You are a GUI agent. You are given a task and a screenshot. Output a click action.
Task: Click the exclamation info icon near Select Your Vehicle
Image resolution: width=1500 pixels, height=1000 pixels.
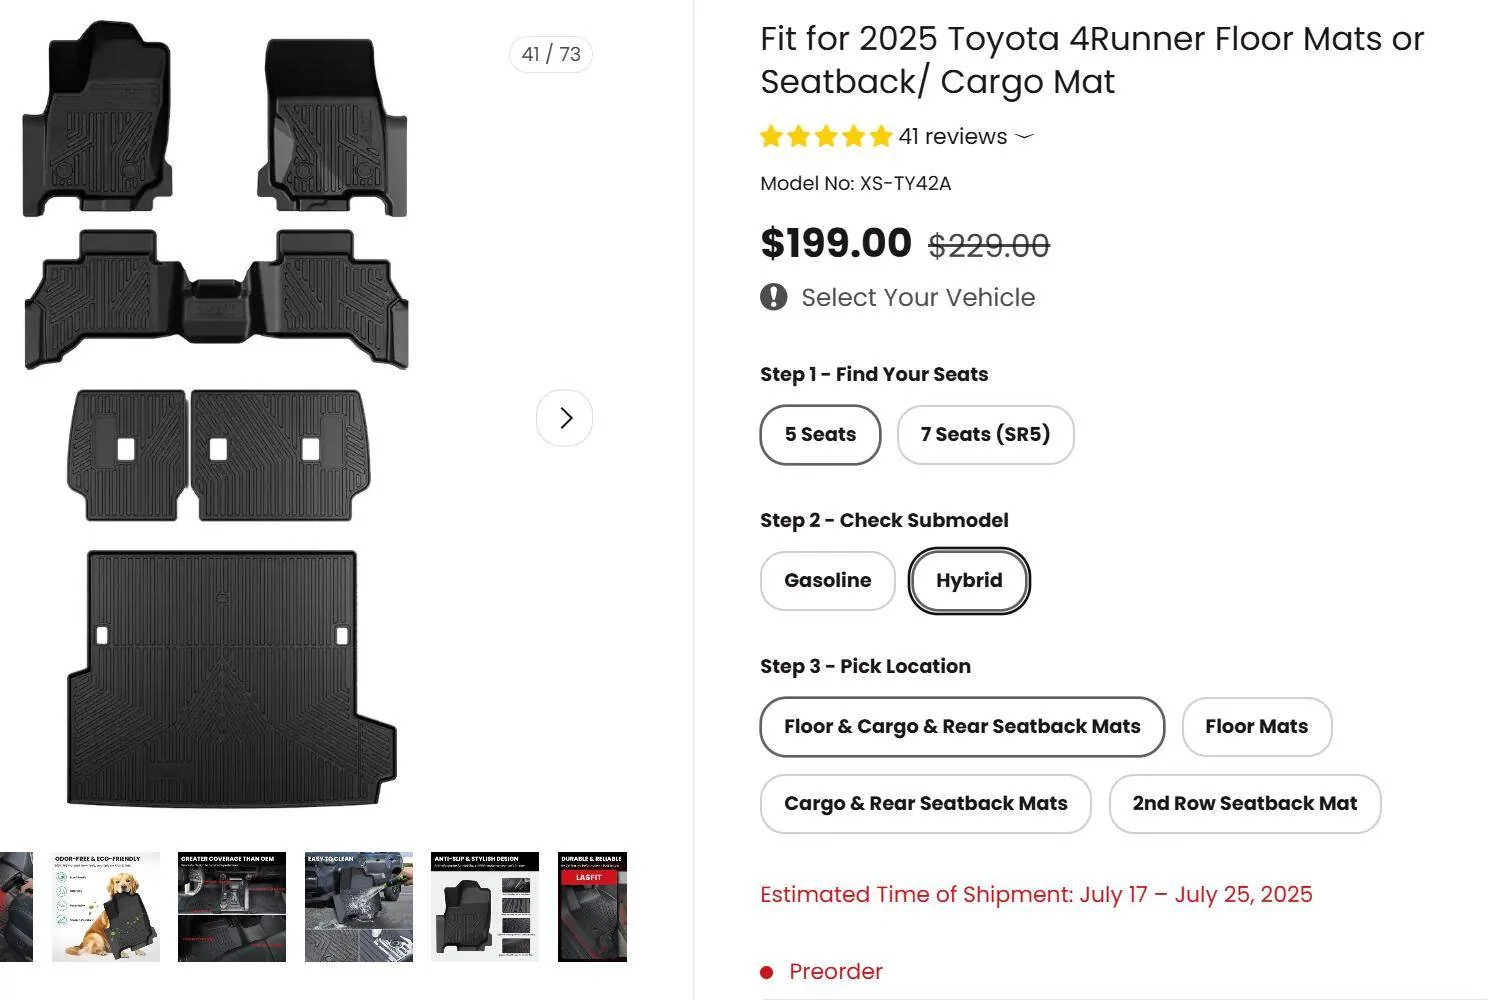(x=773, y=297)
